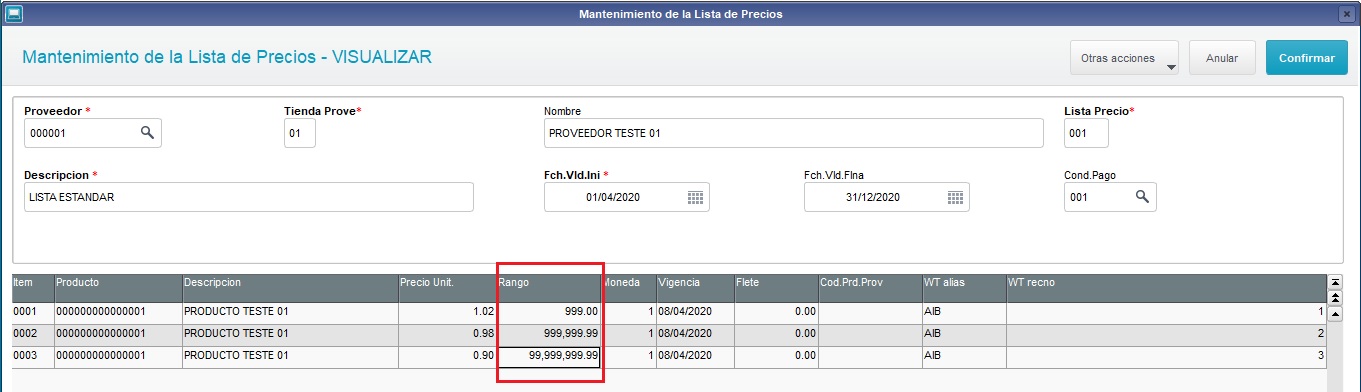Click the start date field 01/04/2020

(x=626, y=197)
